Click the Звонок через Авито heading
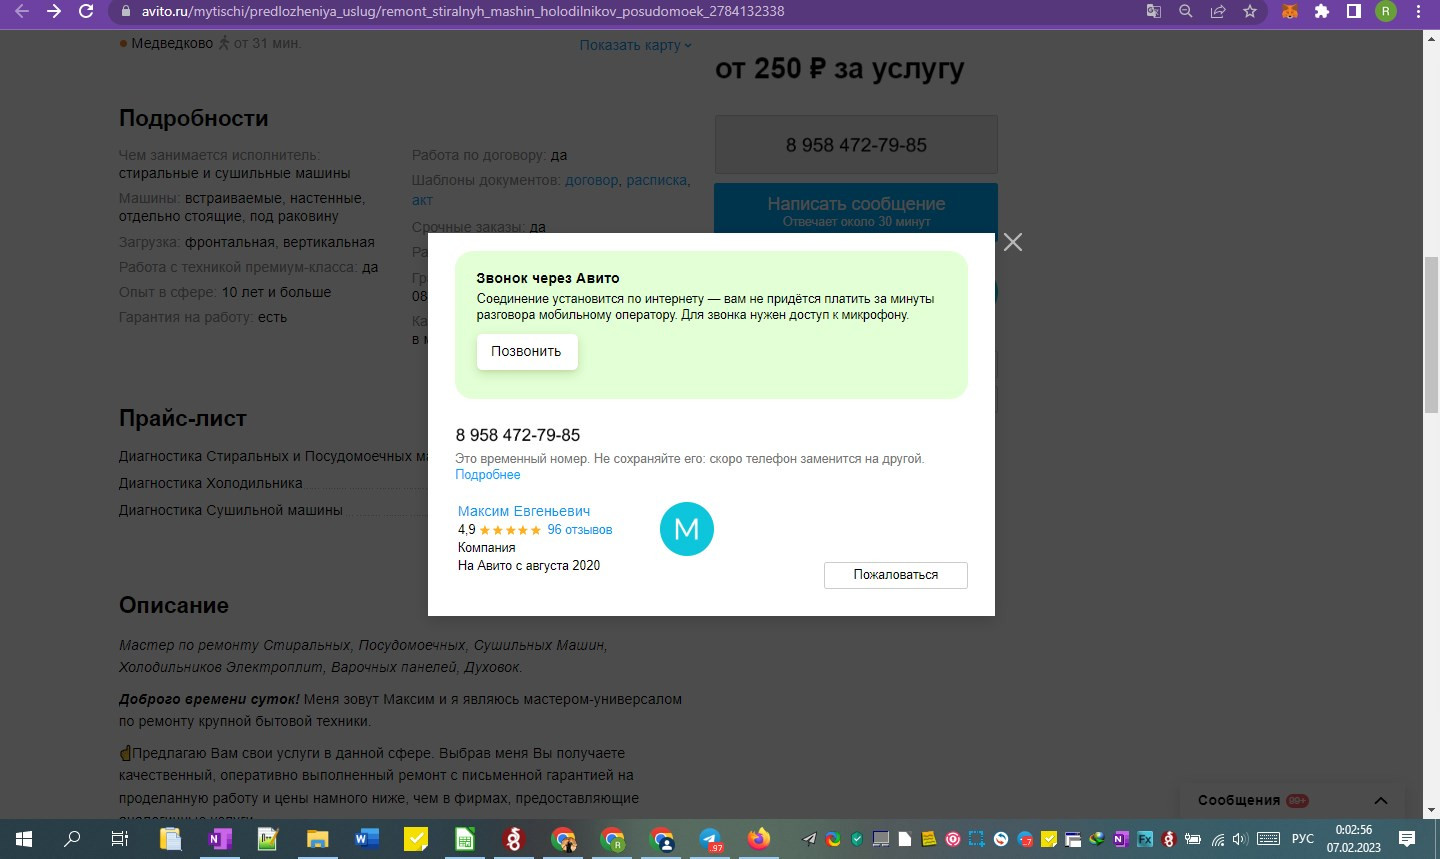The width and height of the screenshot is (1440, 859). (x=548, y=278)
